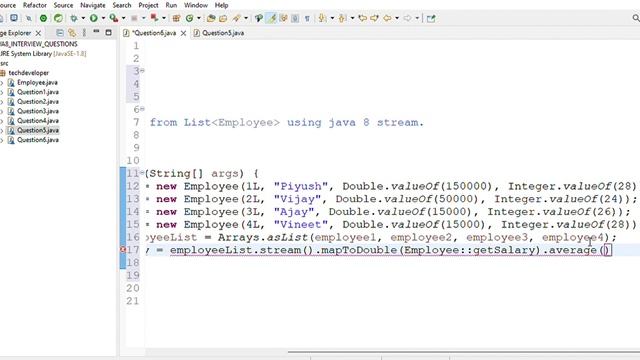Viewport: 640px width, 360px height.
Task: Open Package Explorer view menu dots
Action: 84,33
